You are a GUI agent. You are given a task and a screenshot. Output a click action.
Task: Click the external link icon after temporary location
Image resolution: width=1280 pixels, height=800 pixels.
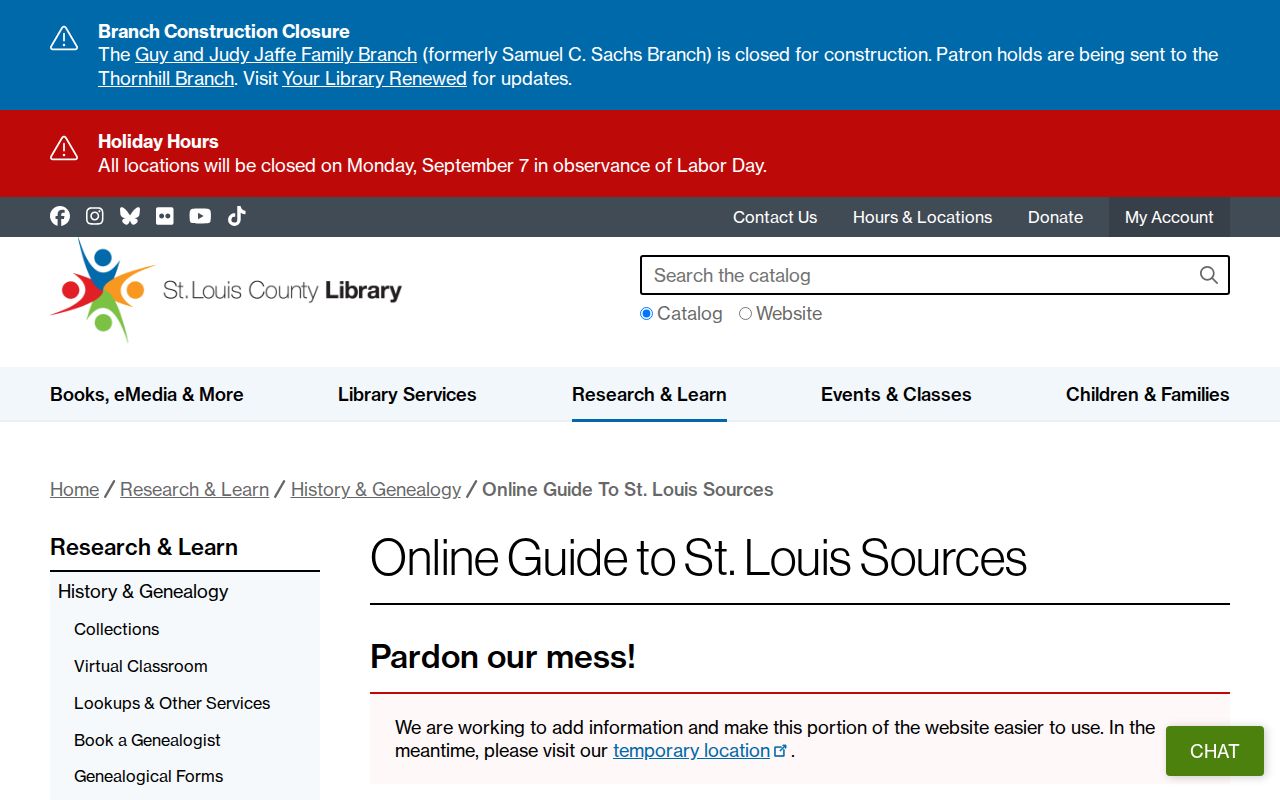(x=781, y=750)
